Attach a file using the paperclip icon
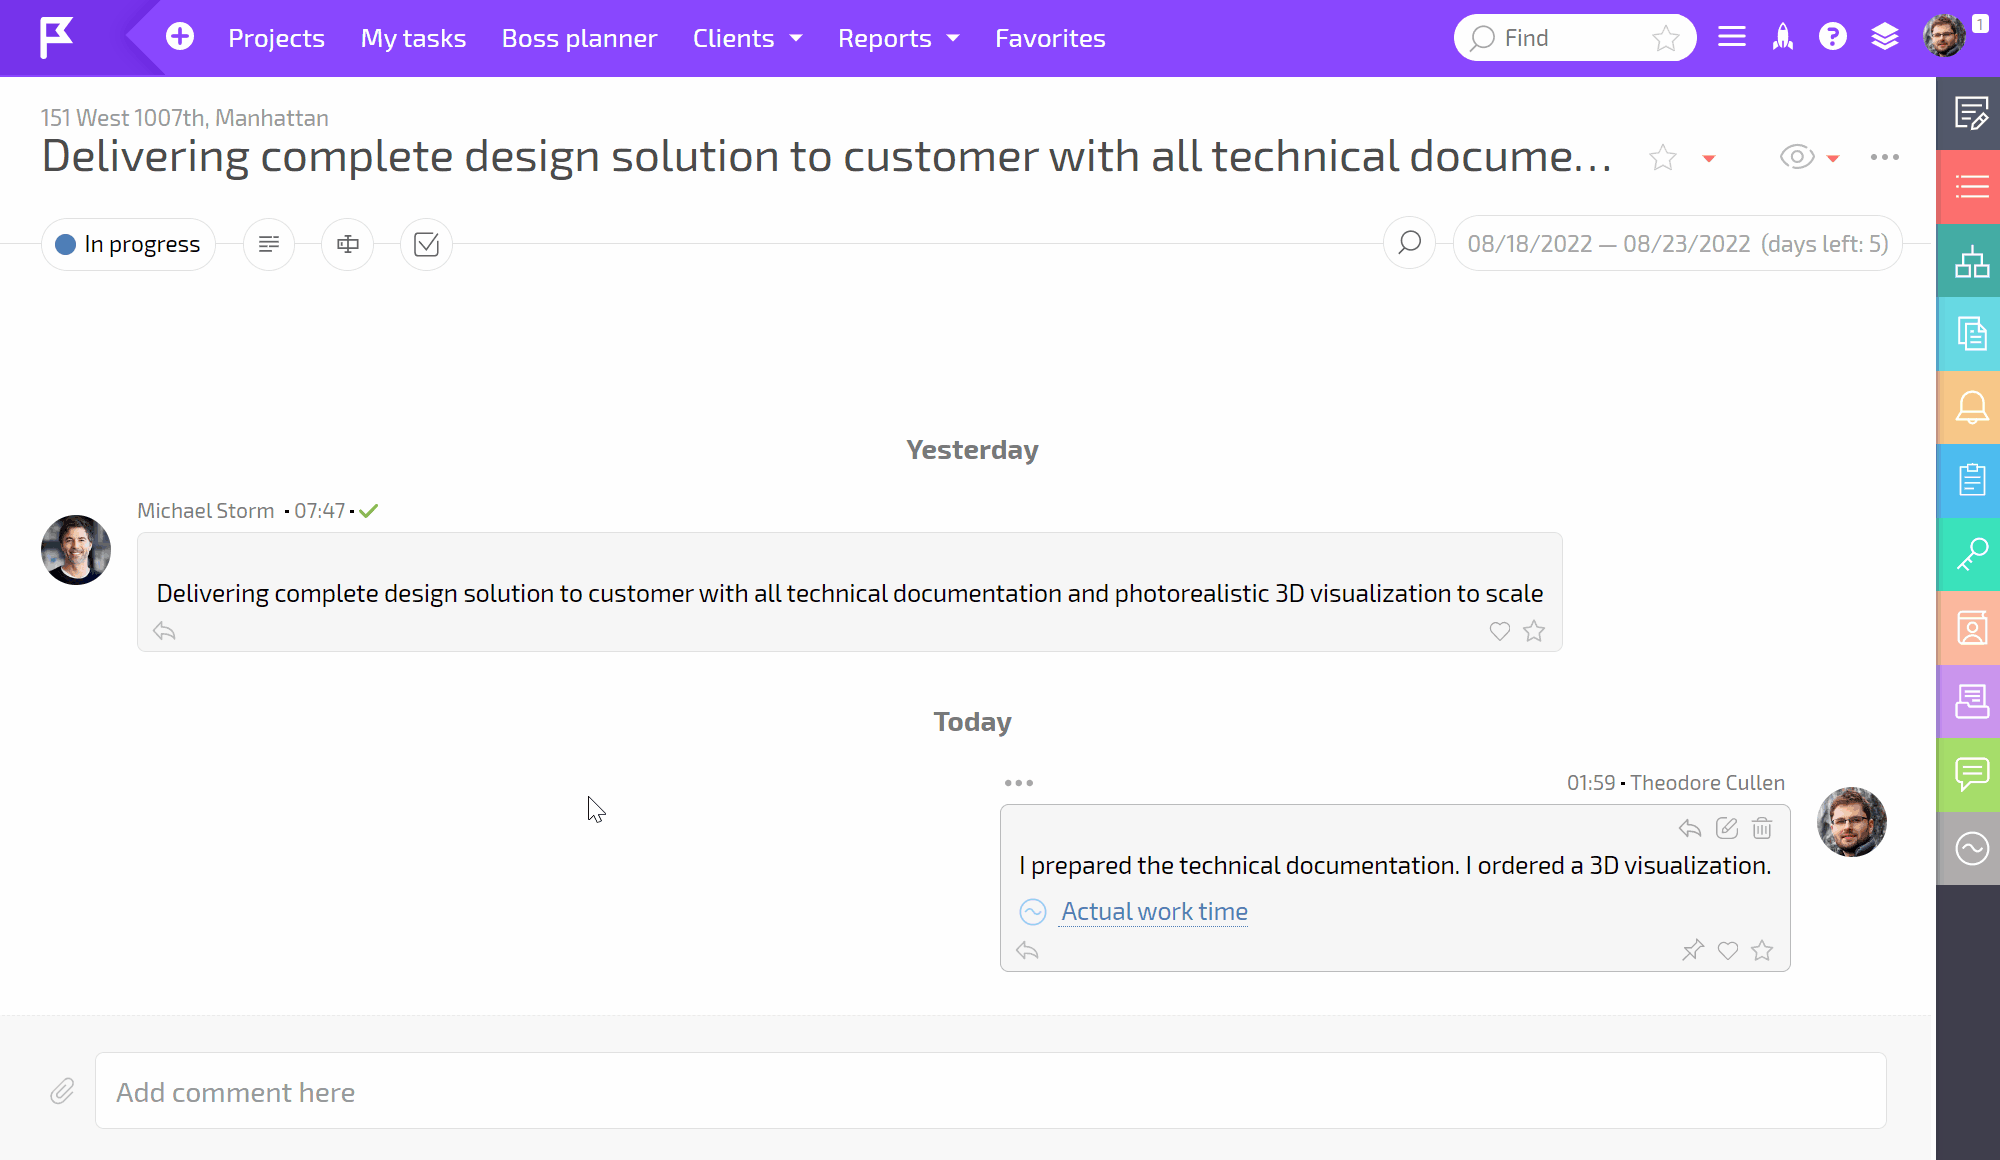The image size is (2000, 1160). point(62,1091)
